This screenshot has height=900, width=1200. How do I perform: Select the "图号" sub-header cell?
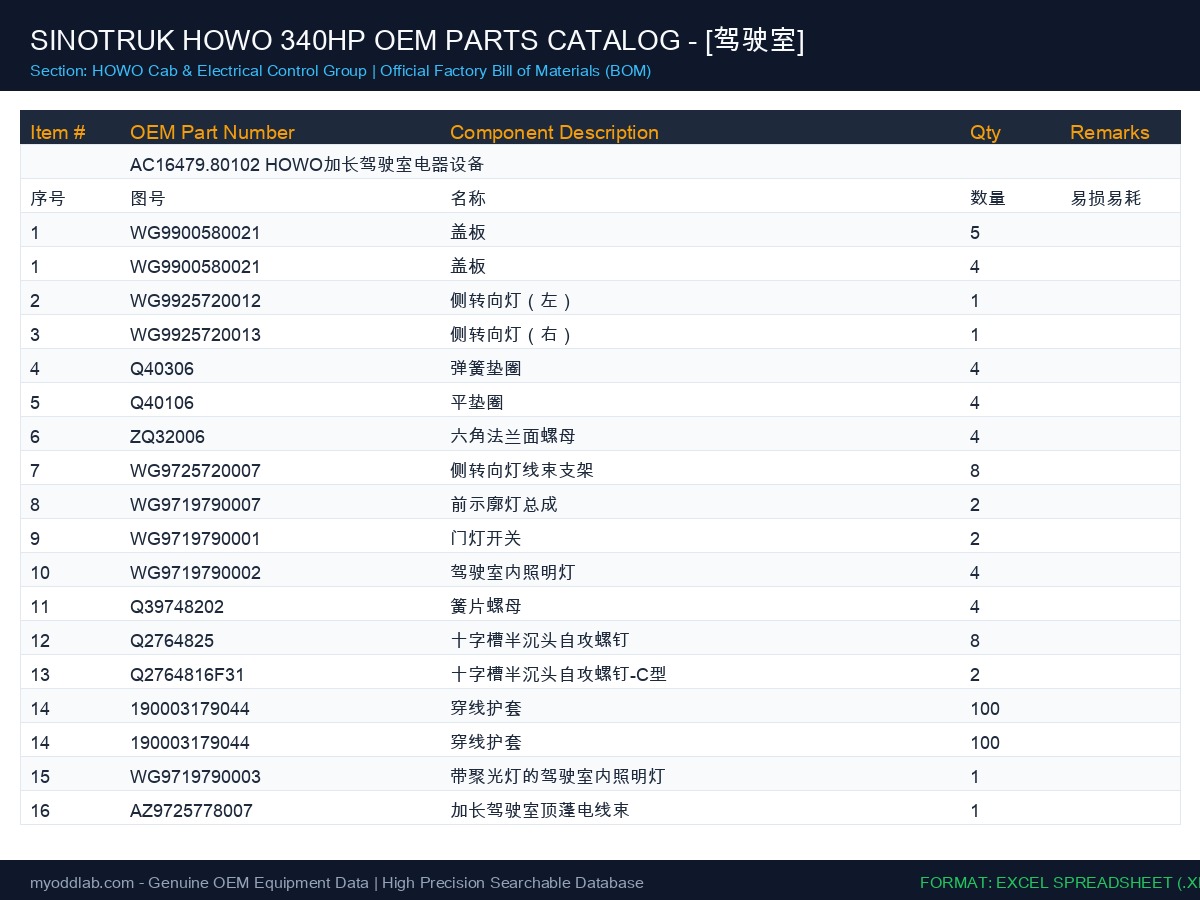click(147, 198)
